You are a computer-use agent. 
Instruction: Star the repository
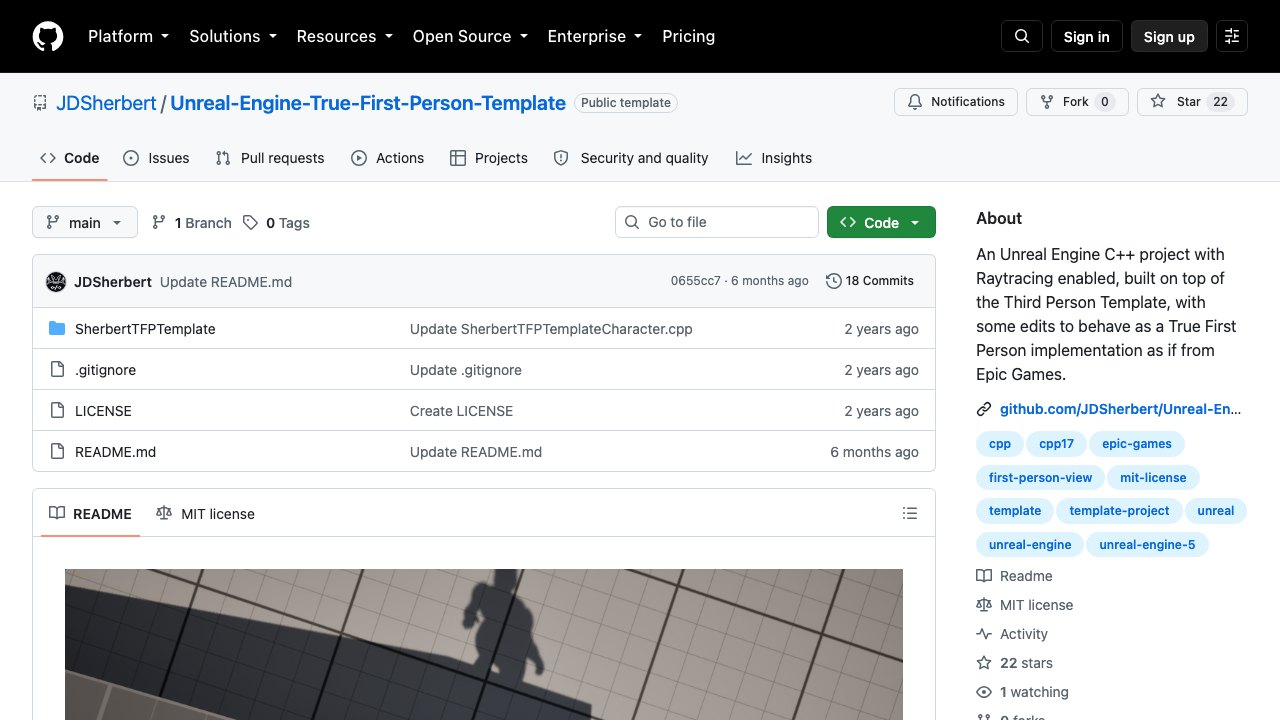(1192, 102)
